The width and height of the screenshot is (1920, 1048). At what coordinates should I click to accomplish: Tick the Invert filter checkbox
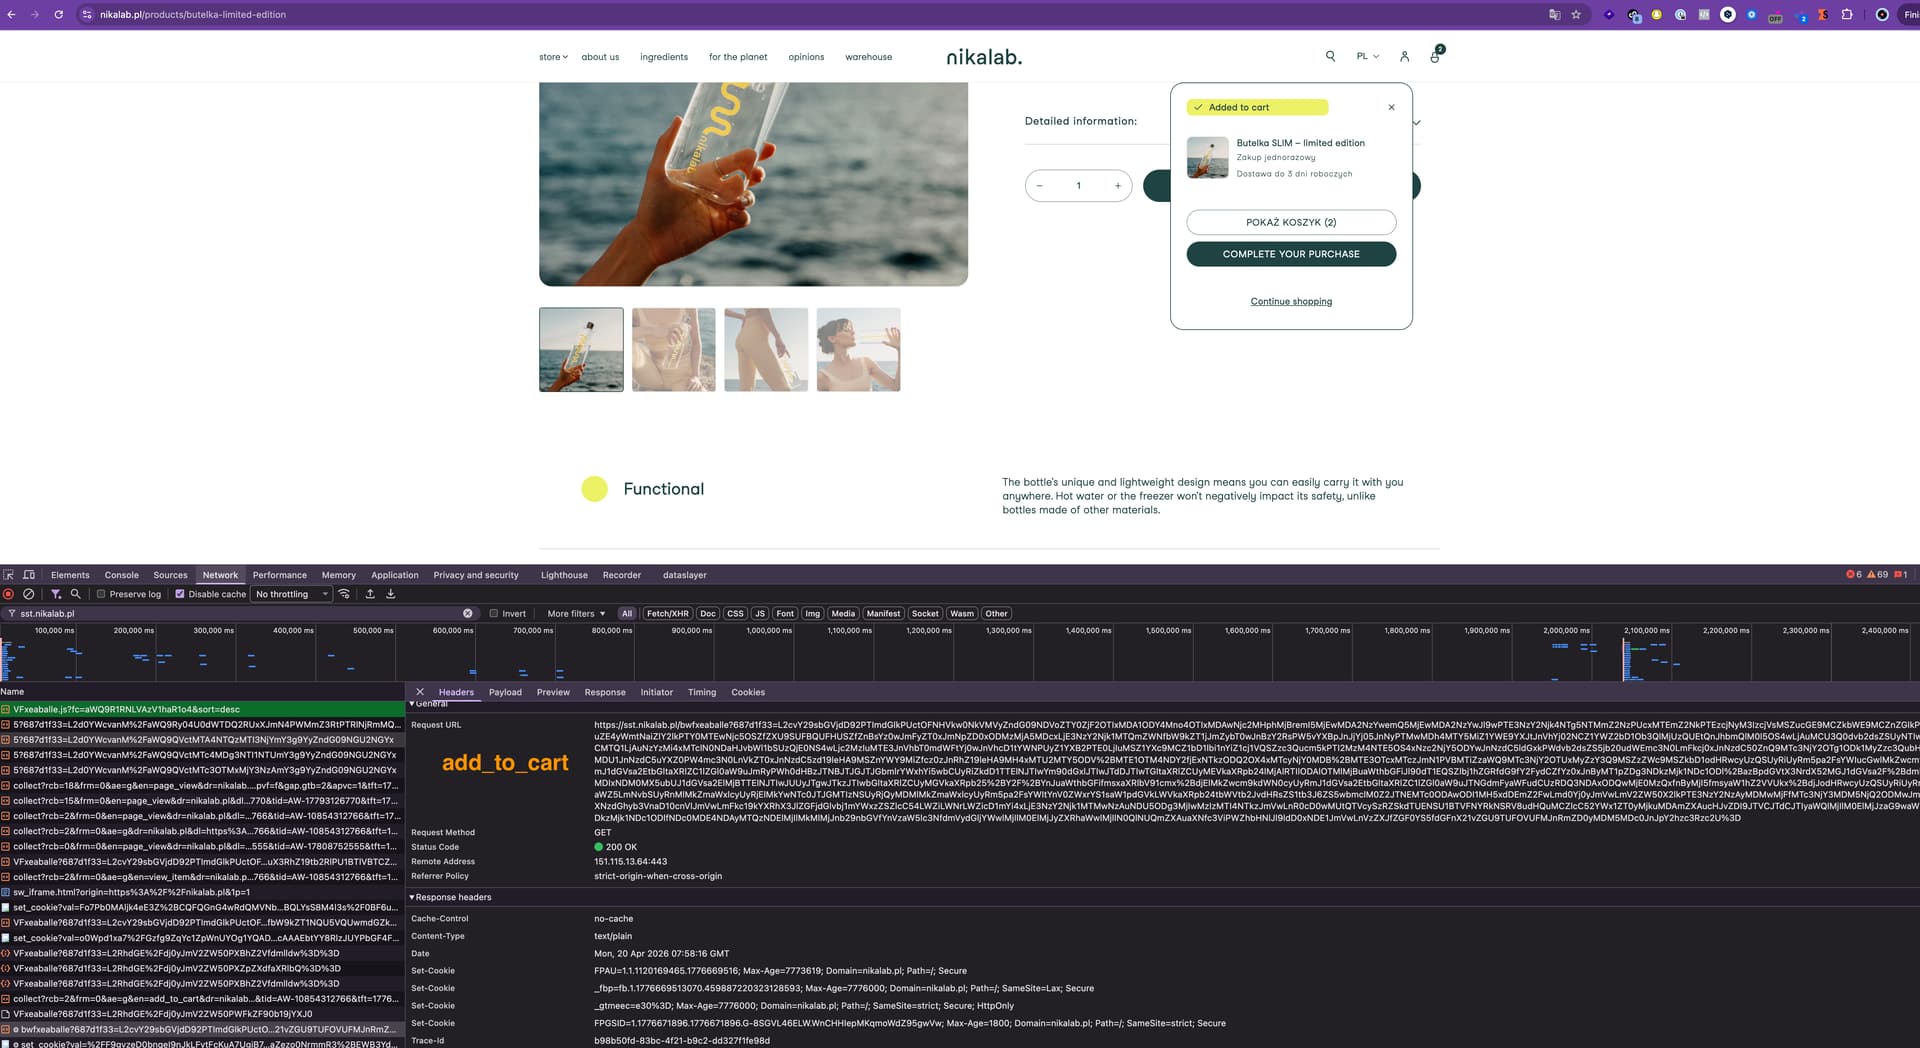[x=494, y=614]
